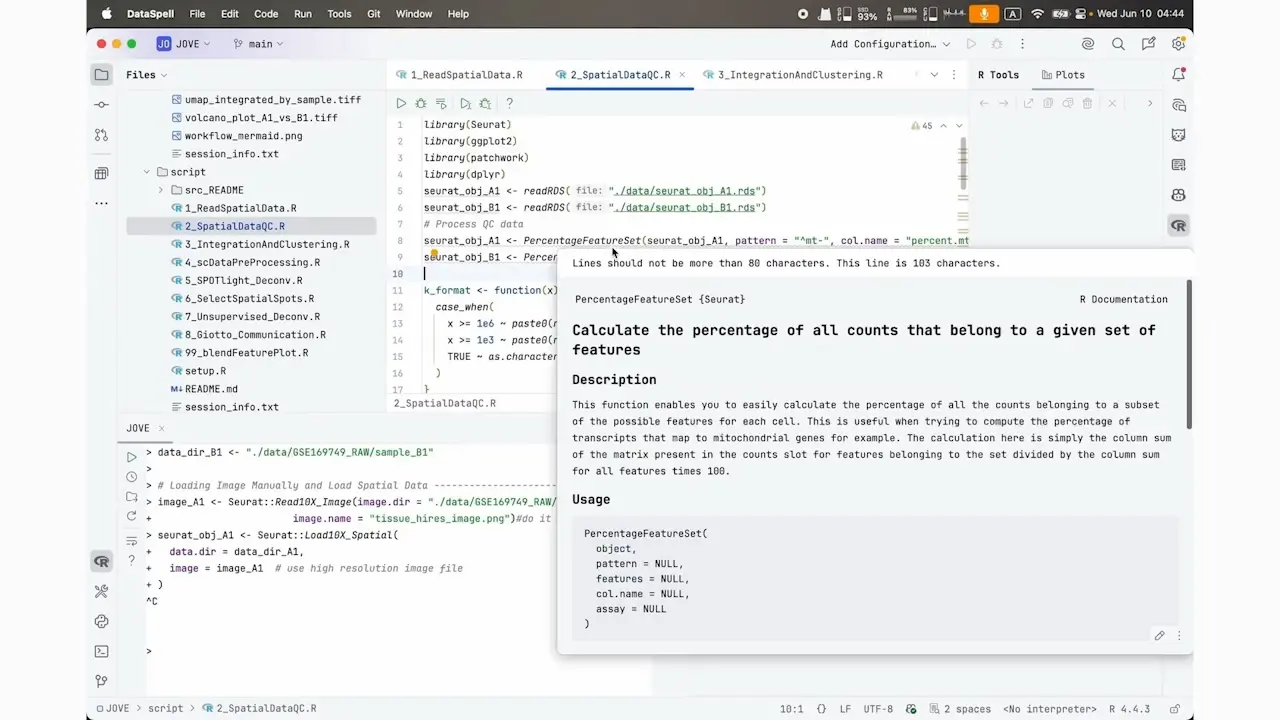Open documentation popup more options dots
The height and width of the screenshot is (720, 1280).
point(1179,636)
